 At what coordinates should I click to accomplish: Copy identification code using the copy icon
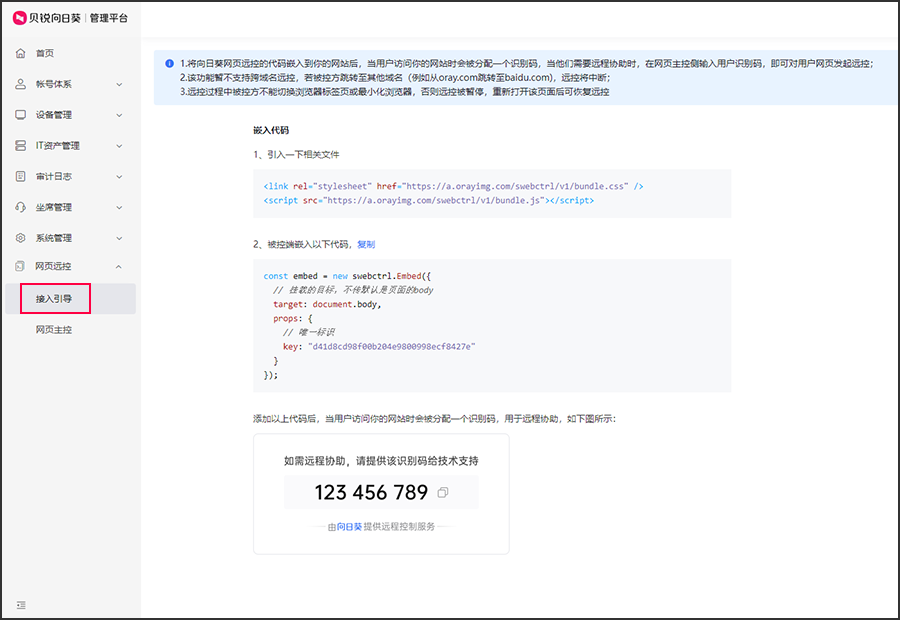442,492
